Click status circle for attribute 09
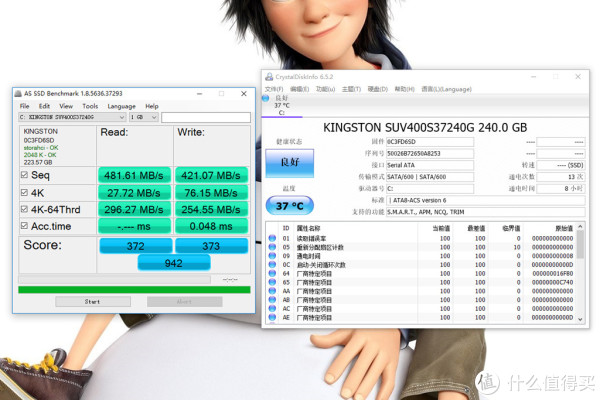The image size is (600, 400). (272, 256)
